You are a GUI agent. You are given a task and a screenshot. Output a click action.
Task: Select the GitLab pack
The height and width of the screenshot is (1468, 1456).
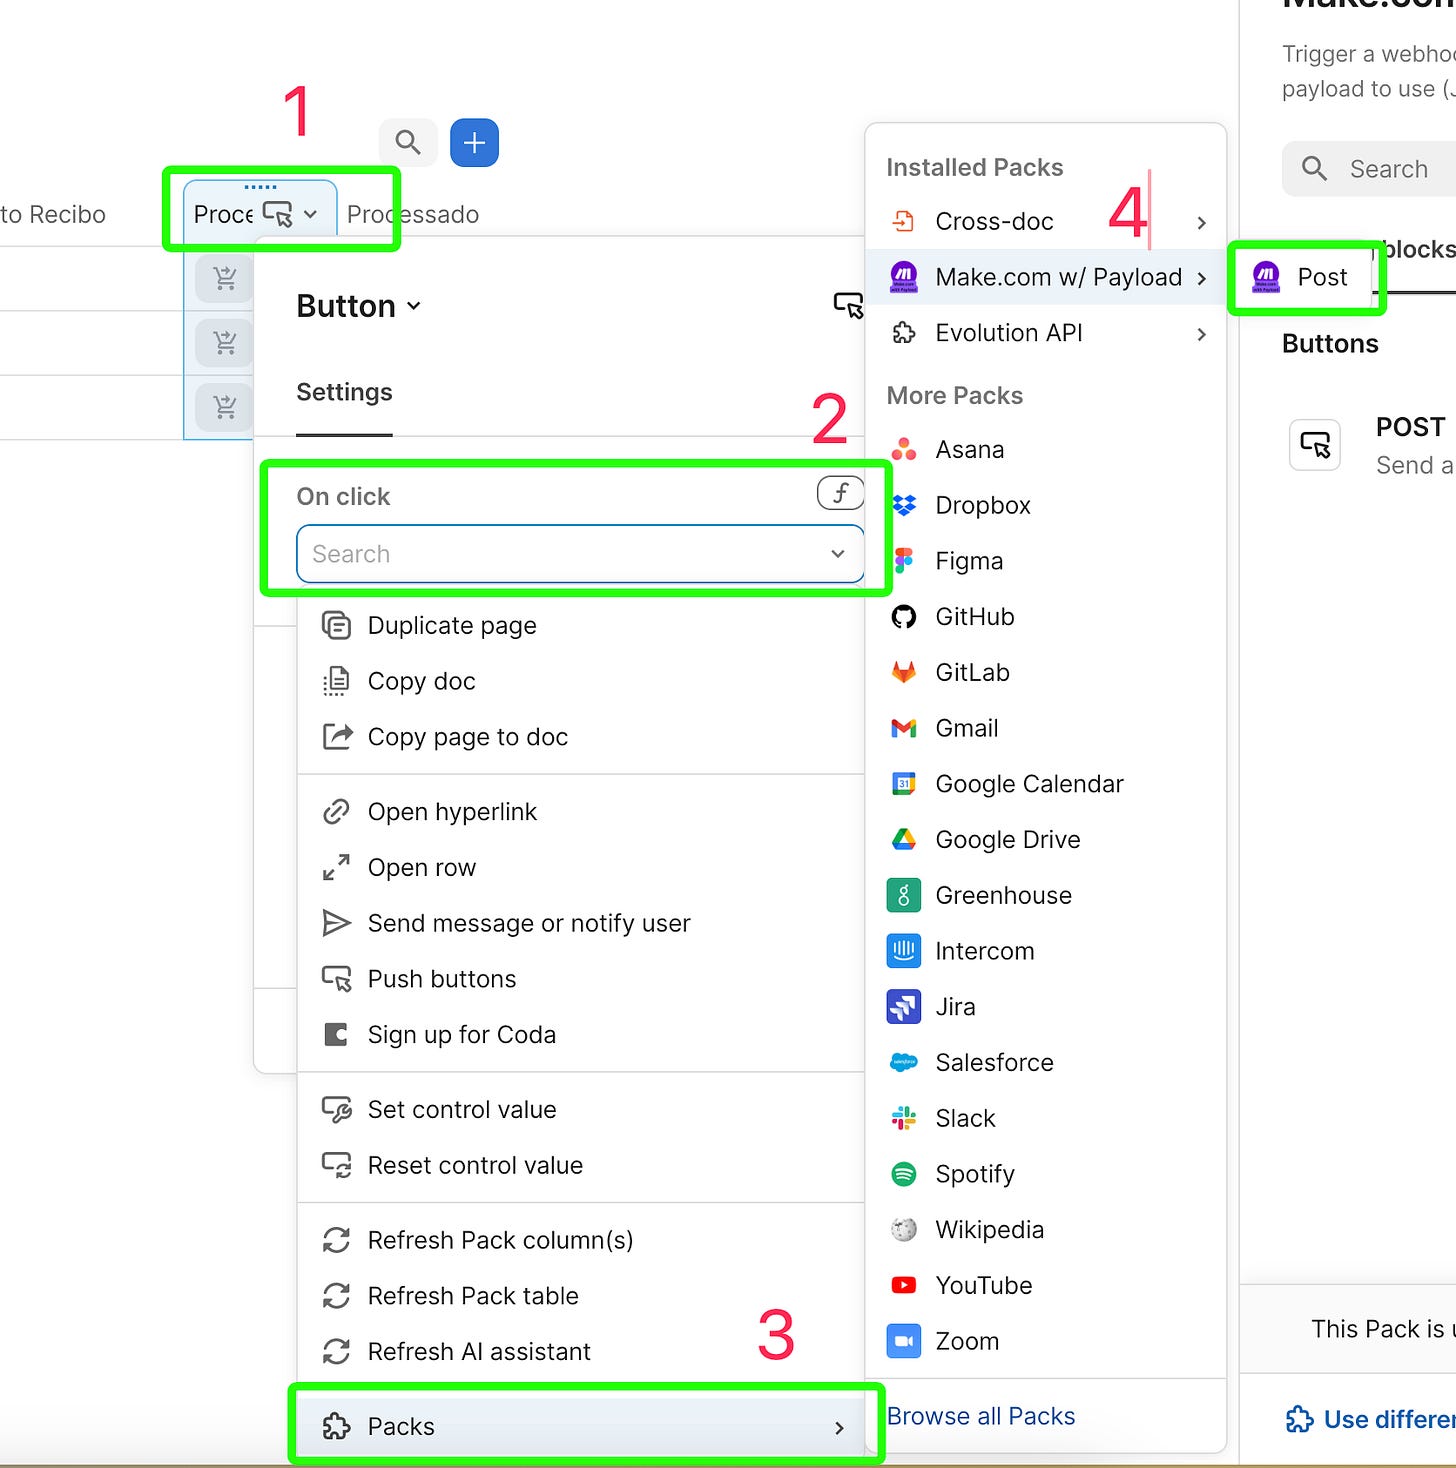[1046, 673]
